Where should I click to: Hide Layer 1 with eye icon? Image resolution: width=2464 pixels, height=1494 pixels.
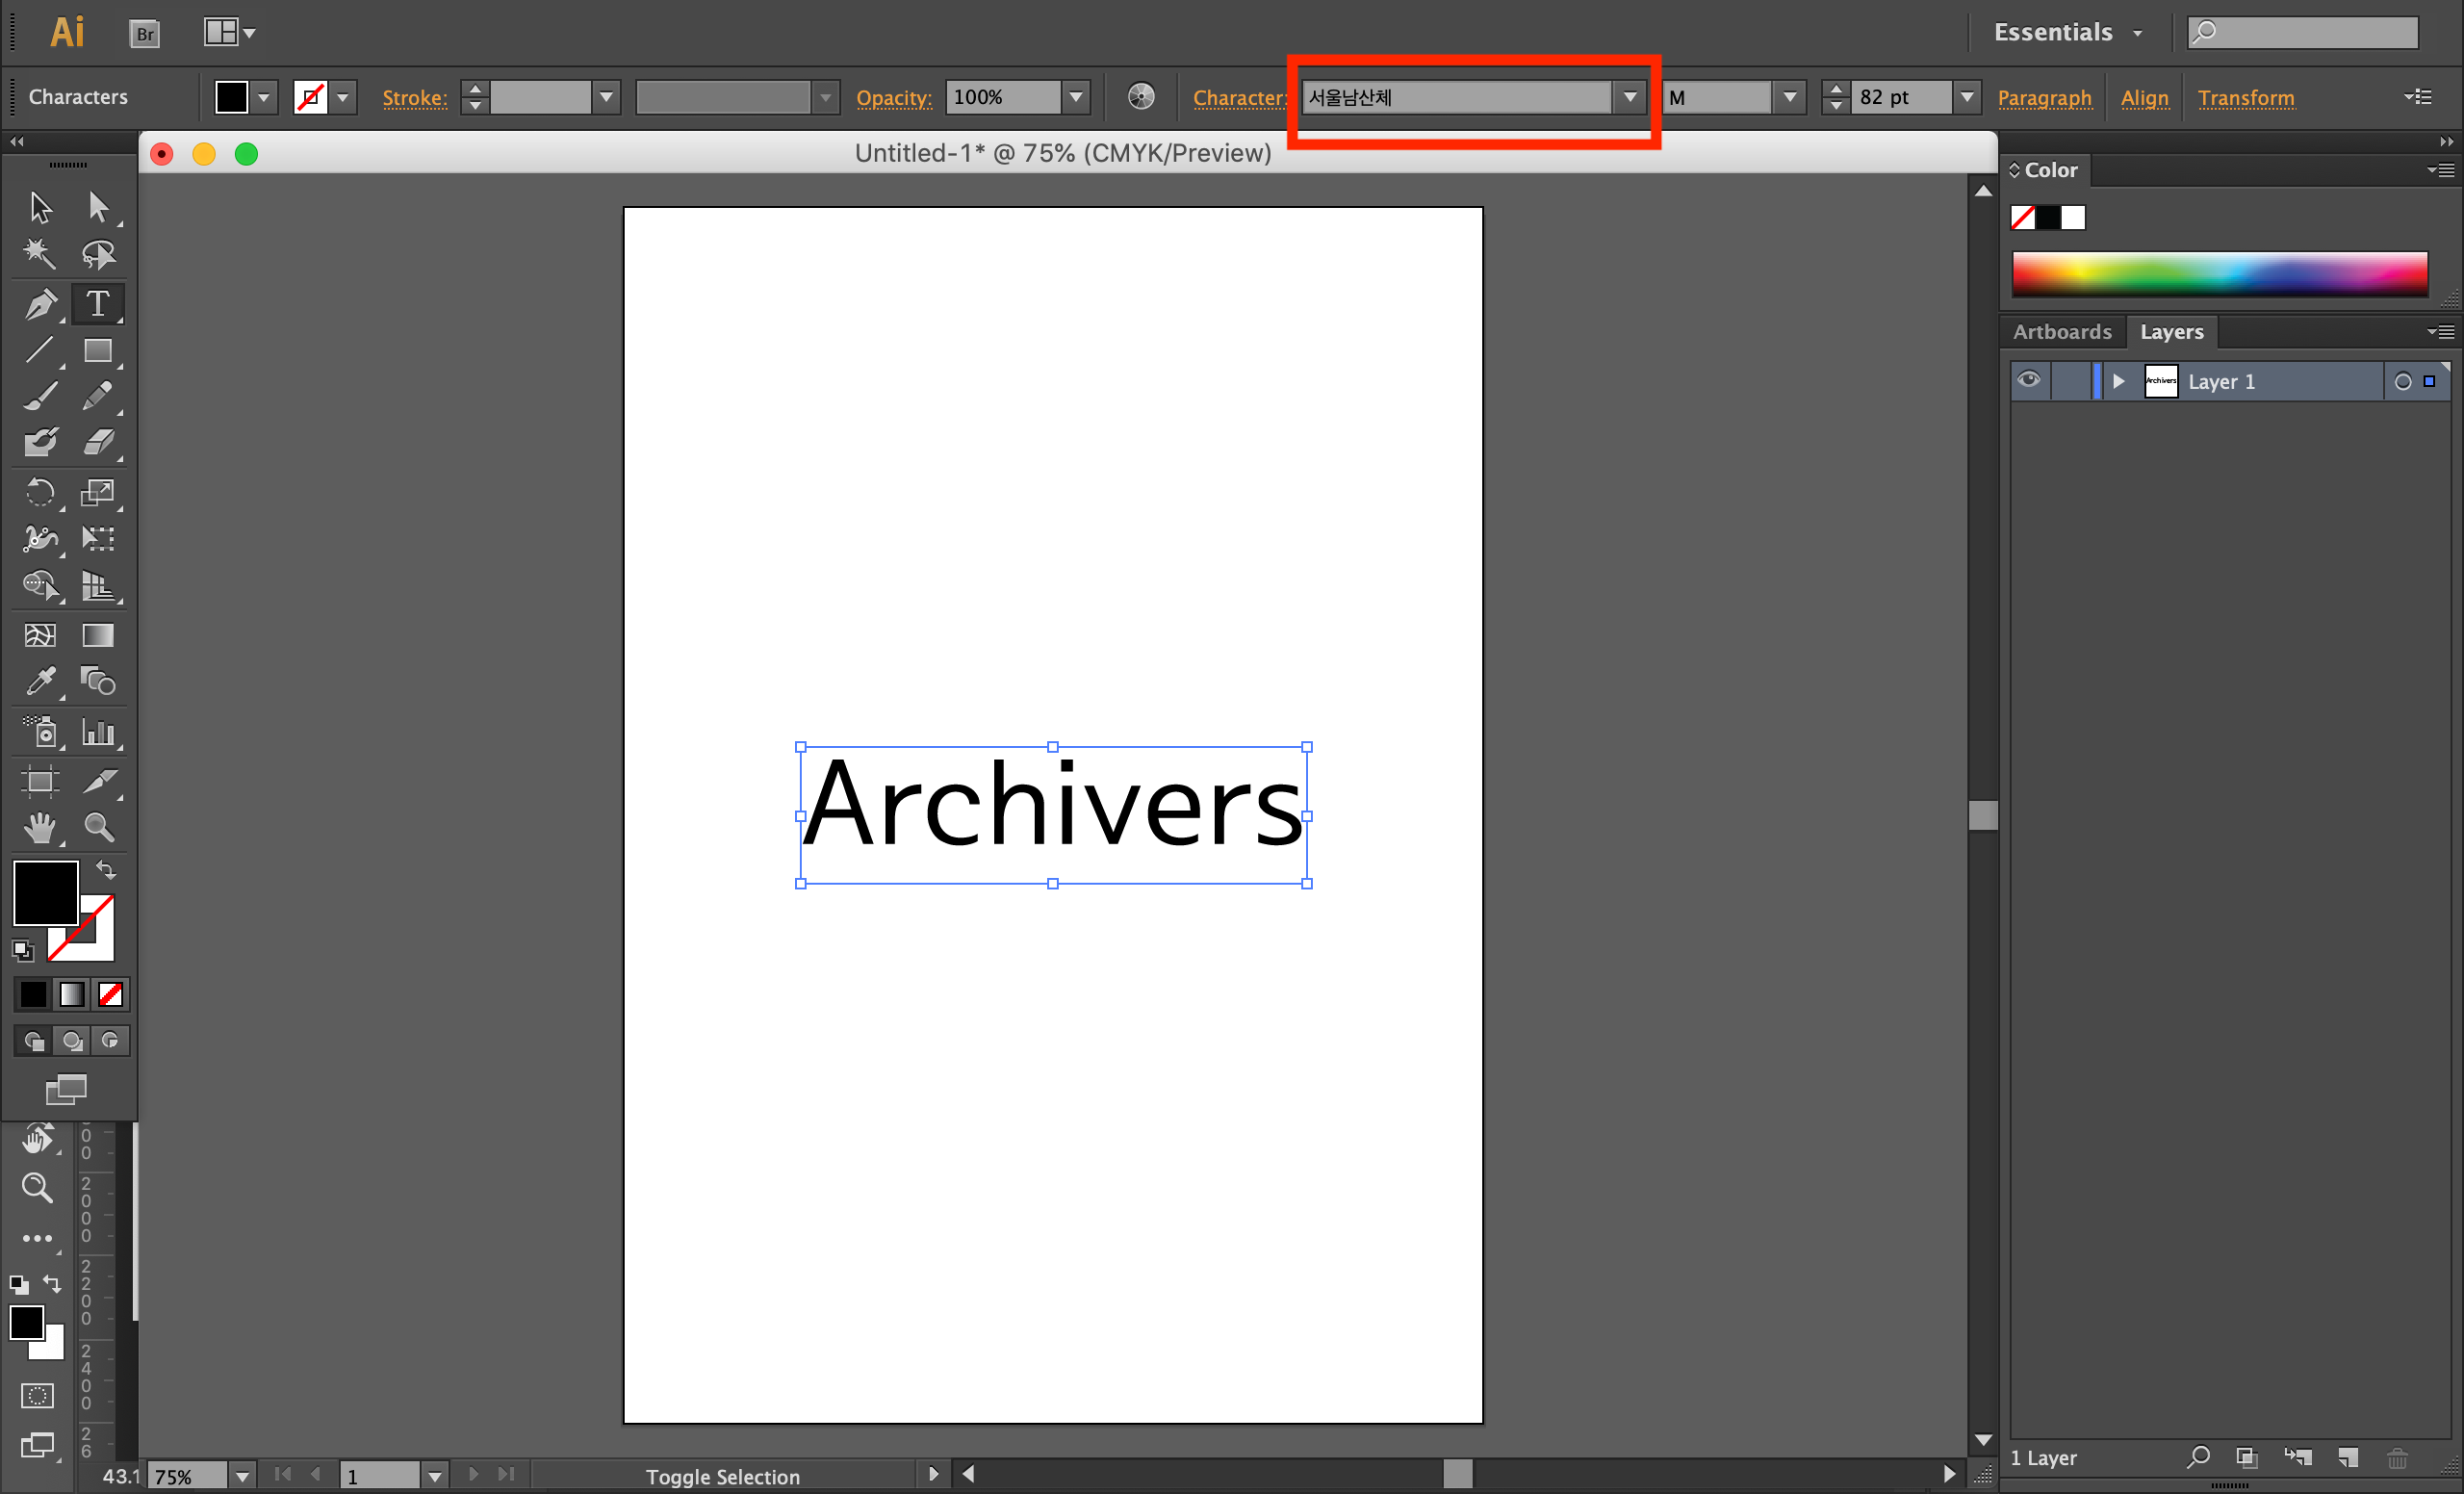(2029, 381)
